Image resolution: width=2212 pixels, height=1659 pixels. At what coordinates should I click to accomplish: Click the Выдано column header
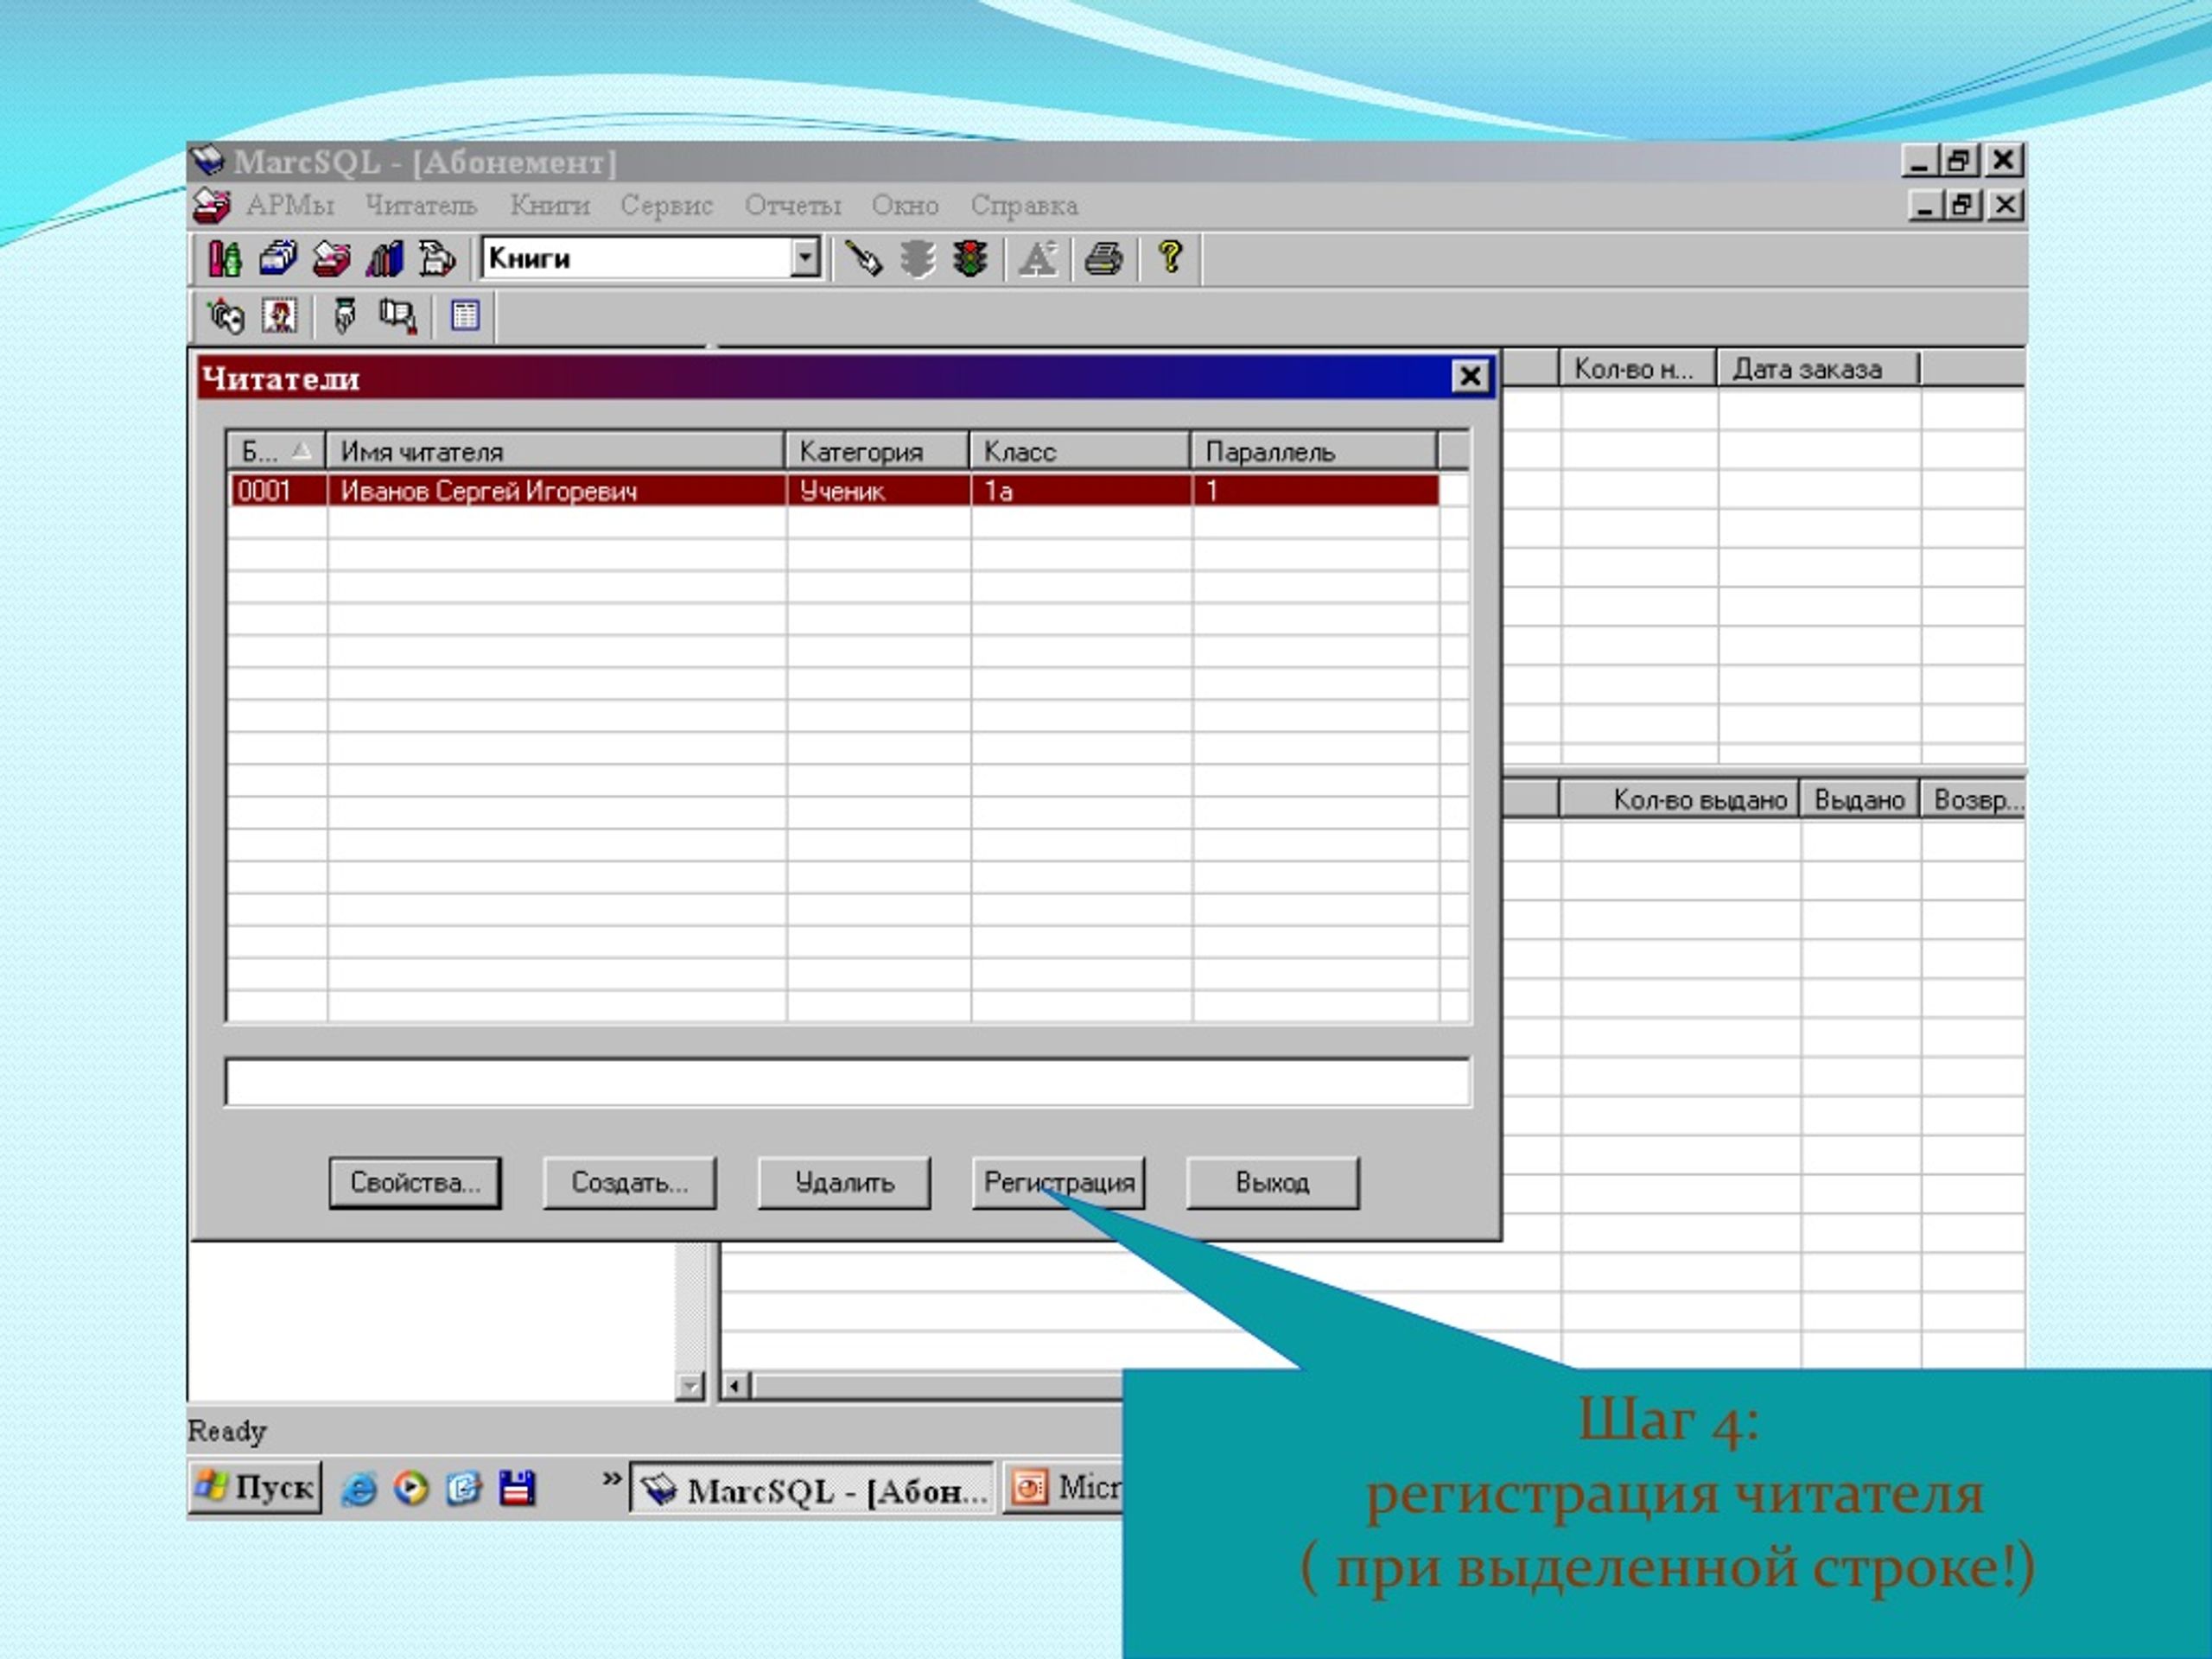coord(1859,800)
